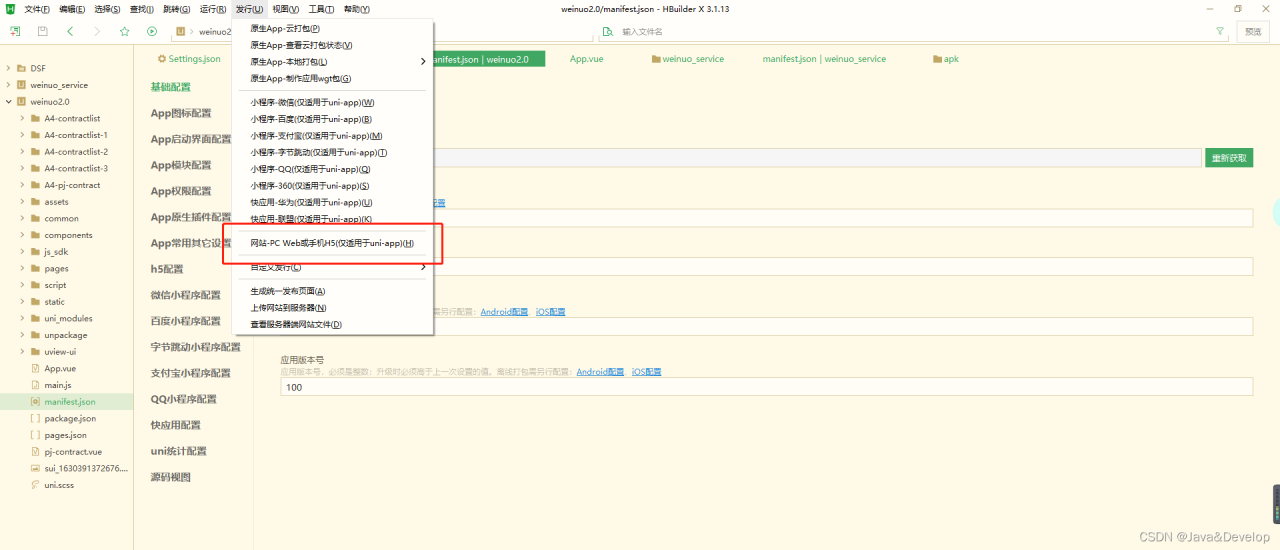Expand the A4-contractlist folder

click(22, 118)
